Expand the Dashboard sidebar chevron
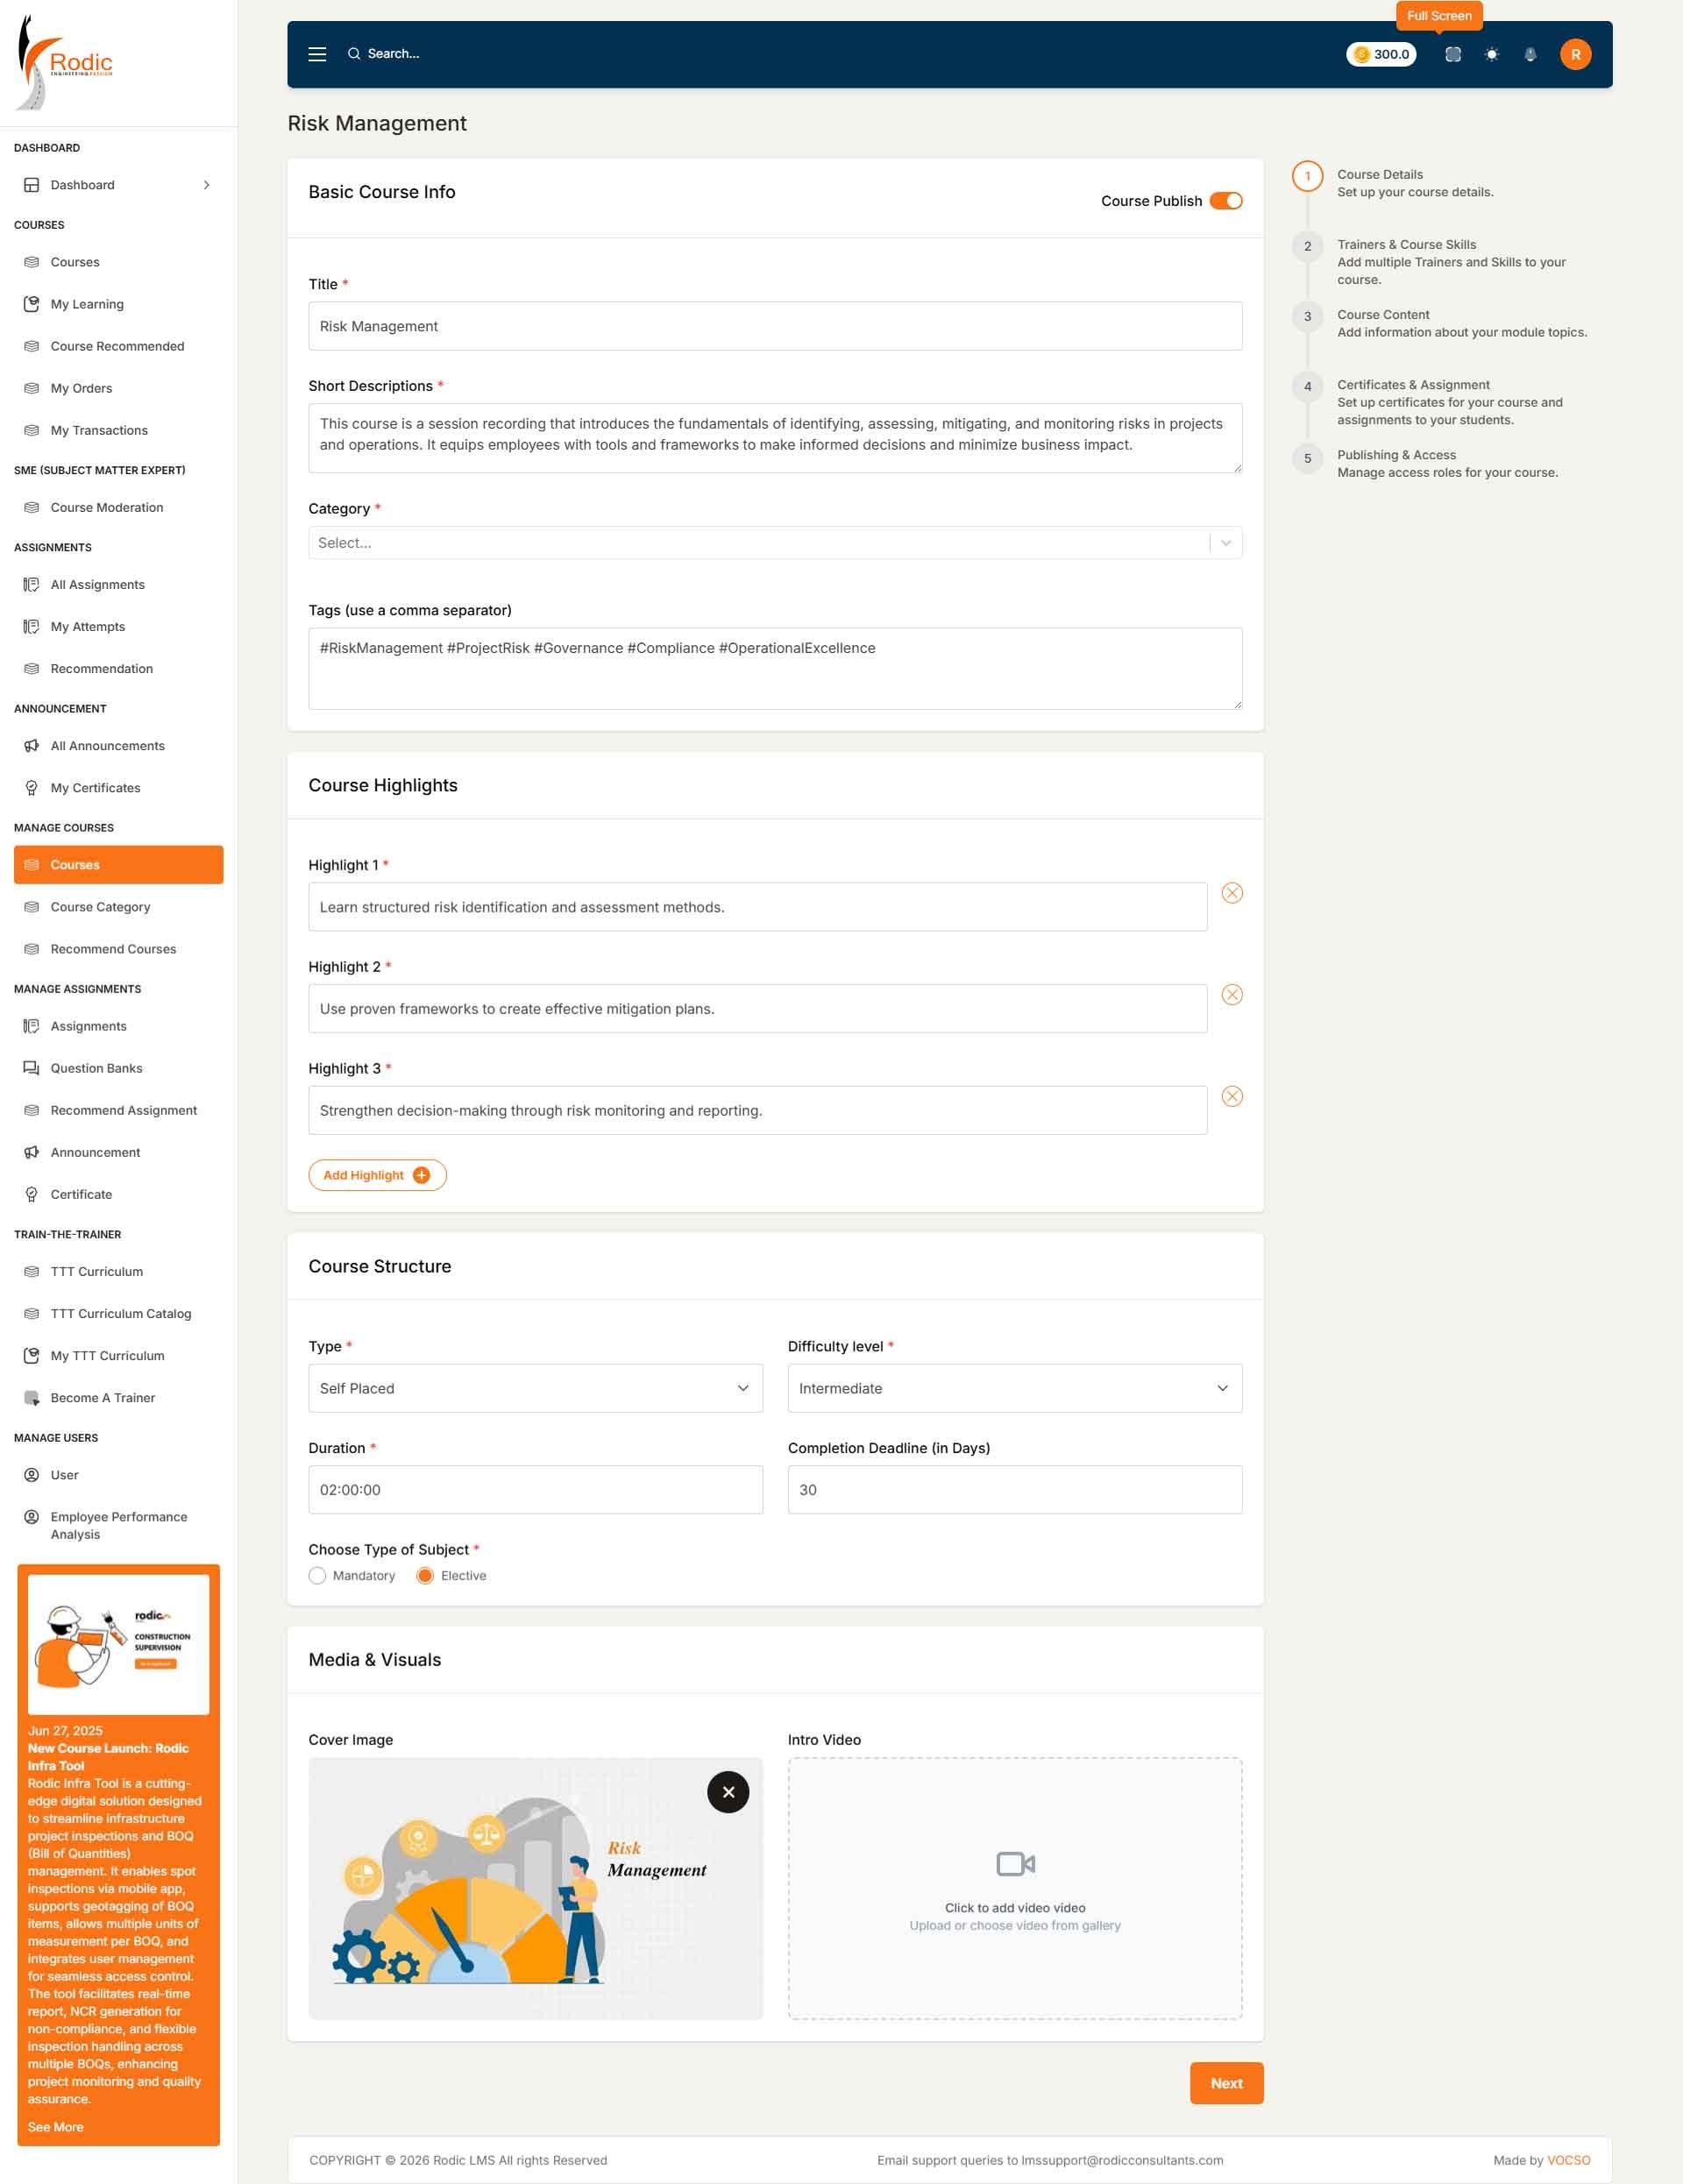The image size is (1683, 2184). pos(206,185)
